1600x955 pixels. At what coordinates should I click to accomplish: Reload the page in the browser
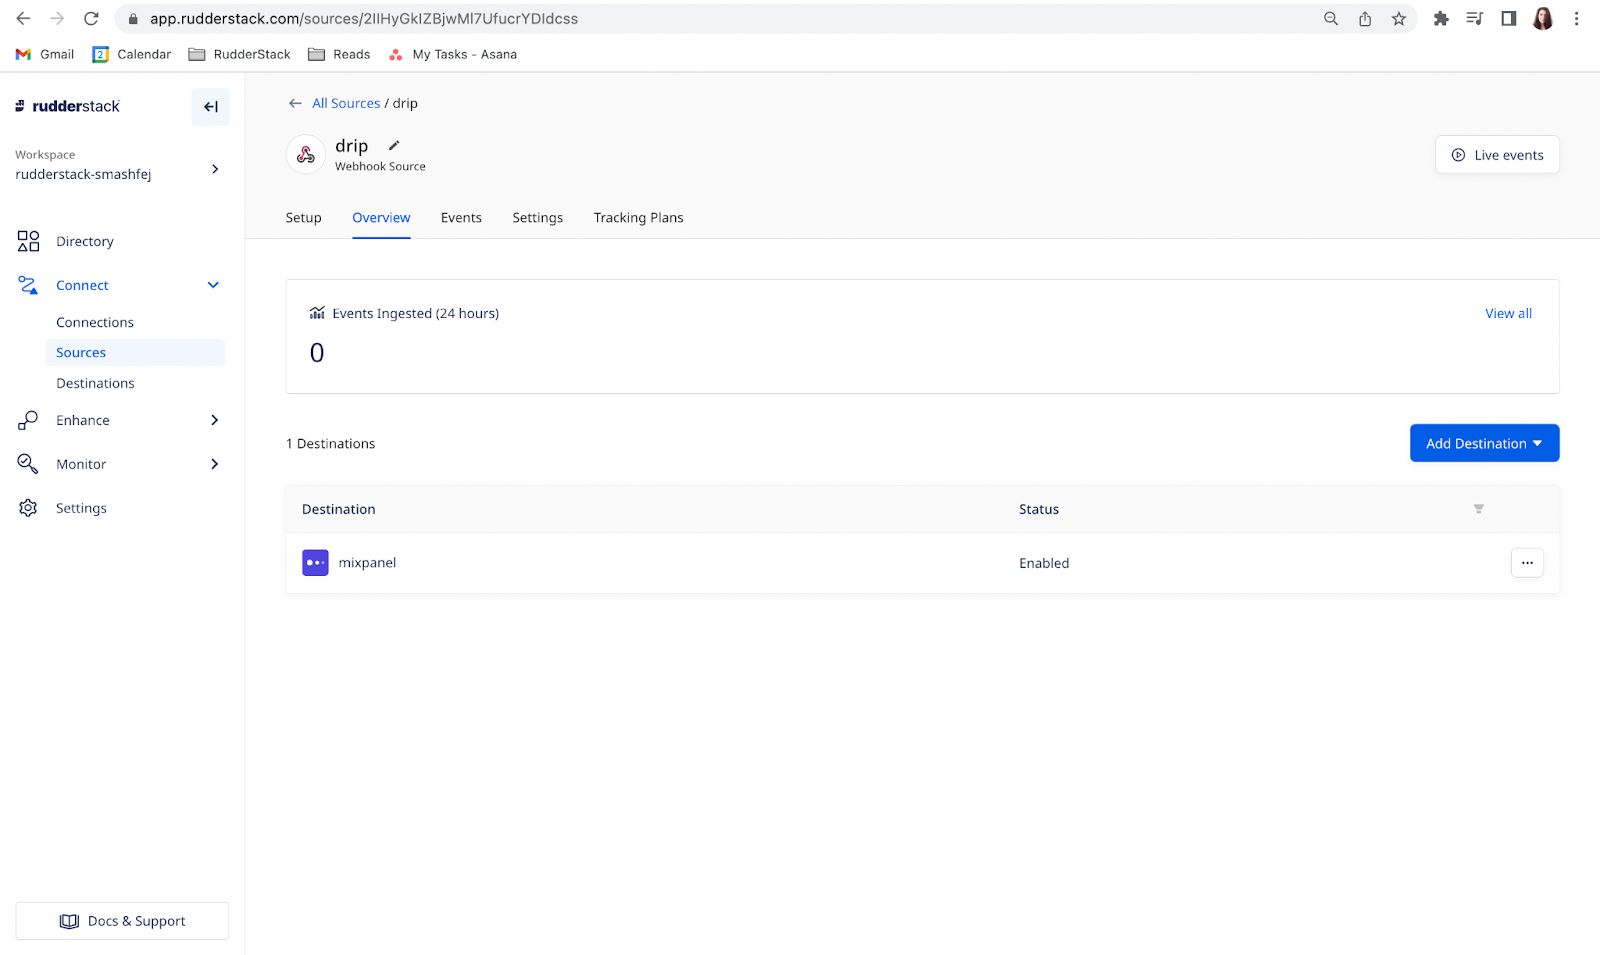(91, 18)
